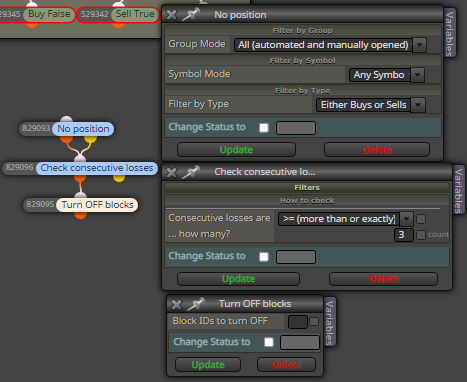The image size is (467, 382).
Task: Click the orange output connector of No position
Action: pyautogui.click(x=67, y=139)
